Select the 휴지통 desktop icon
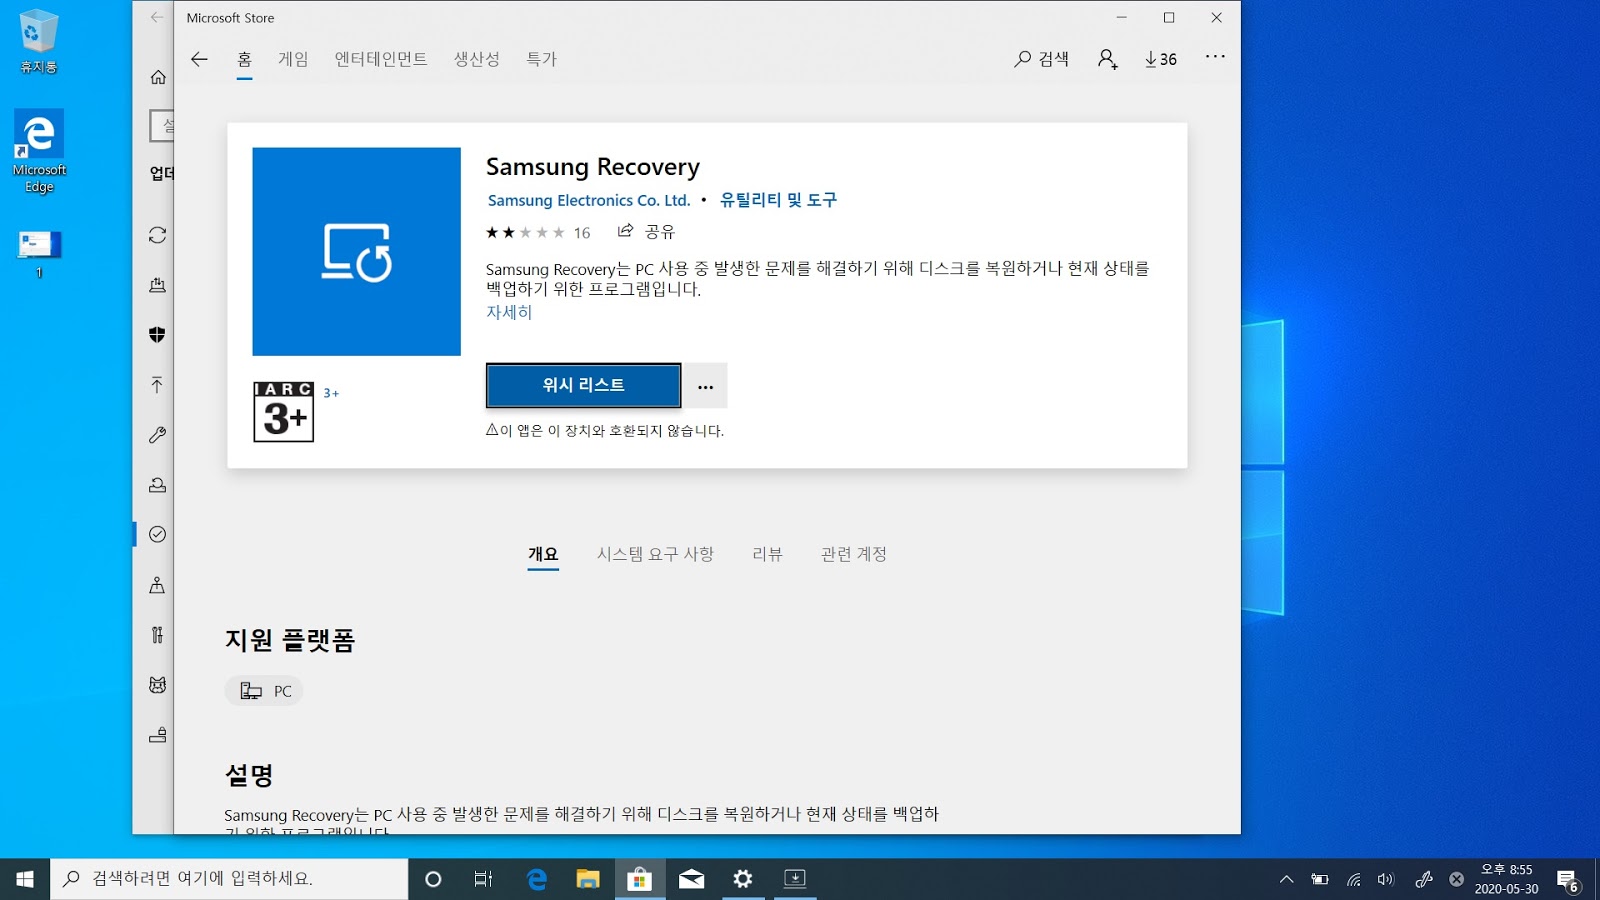This screenshot has height=900, width=1600. point(39,41)
